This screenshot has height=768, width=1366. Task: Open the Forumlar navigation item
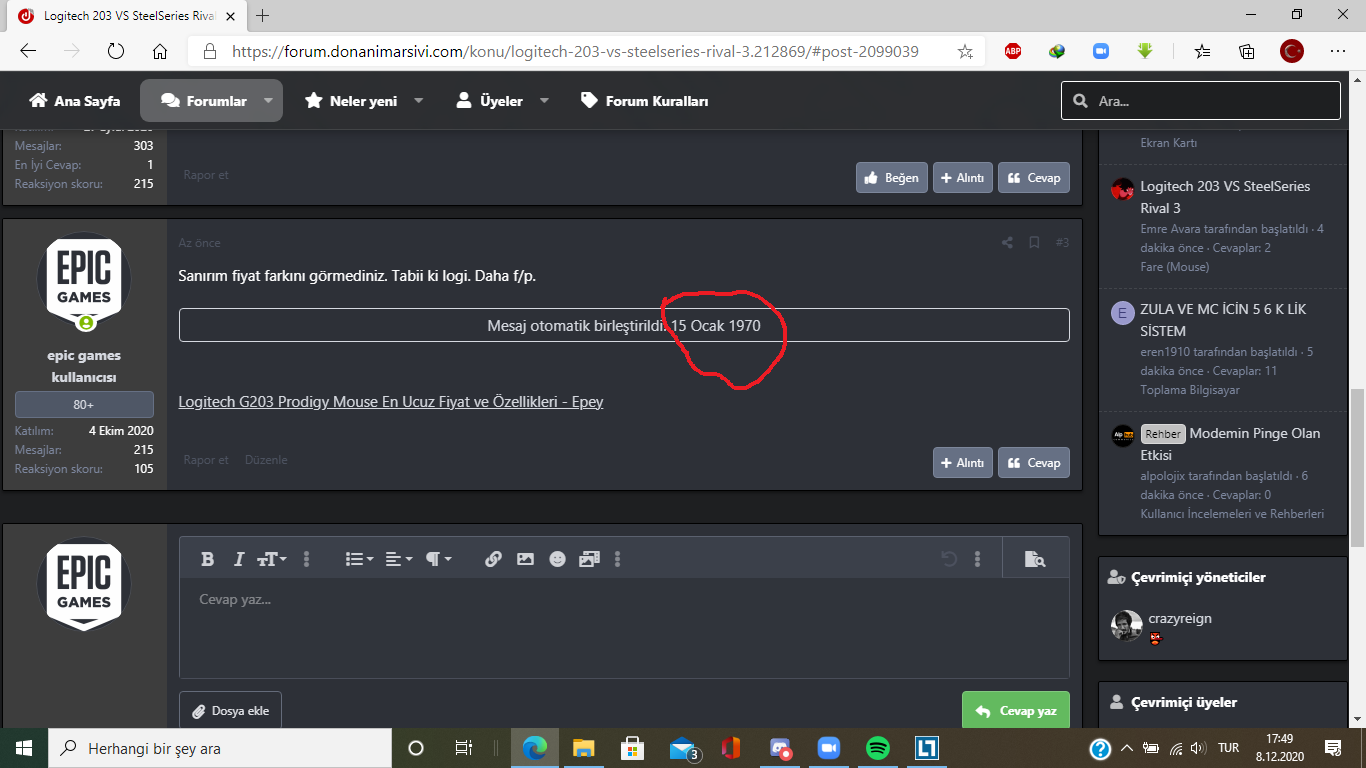pos(204,101)
